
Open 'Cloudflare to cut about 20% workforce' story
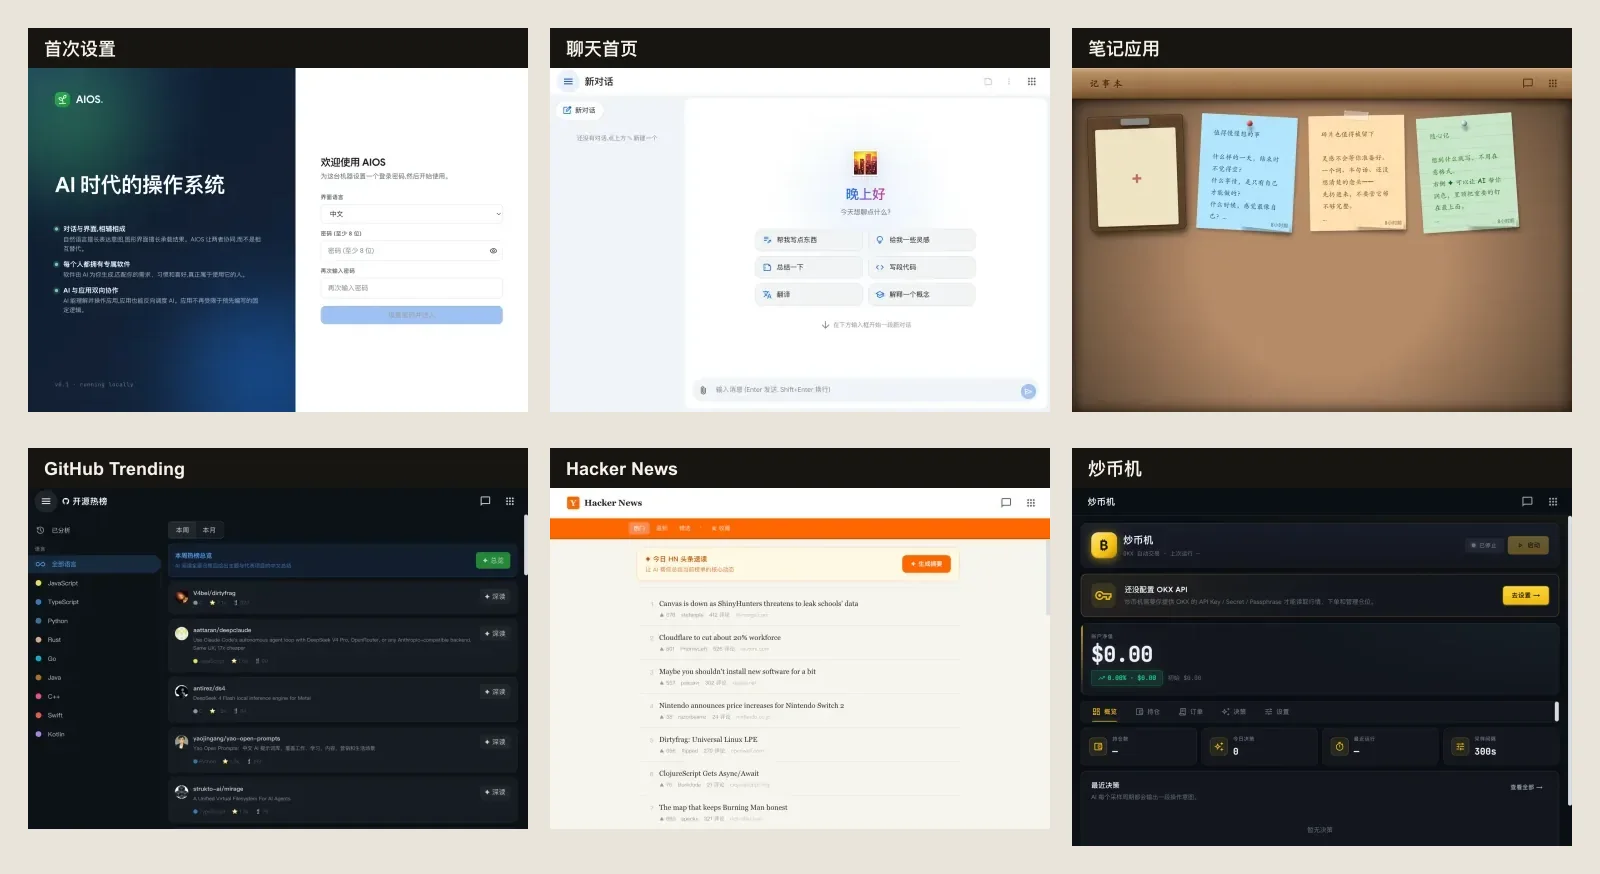tap(720, 637)
